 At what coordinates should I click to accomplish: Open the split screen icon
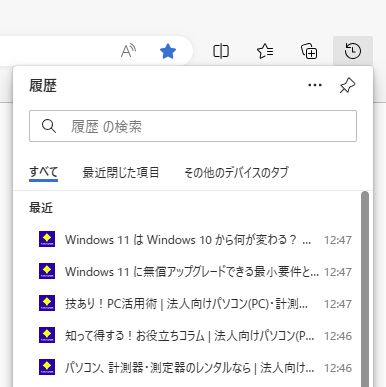coord(221,51)
